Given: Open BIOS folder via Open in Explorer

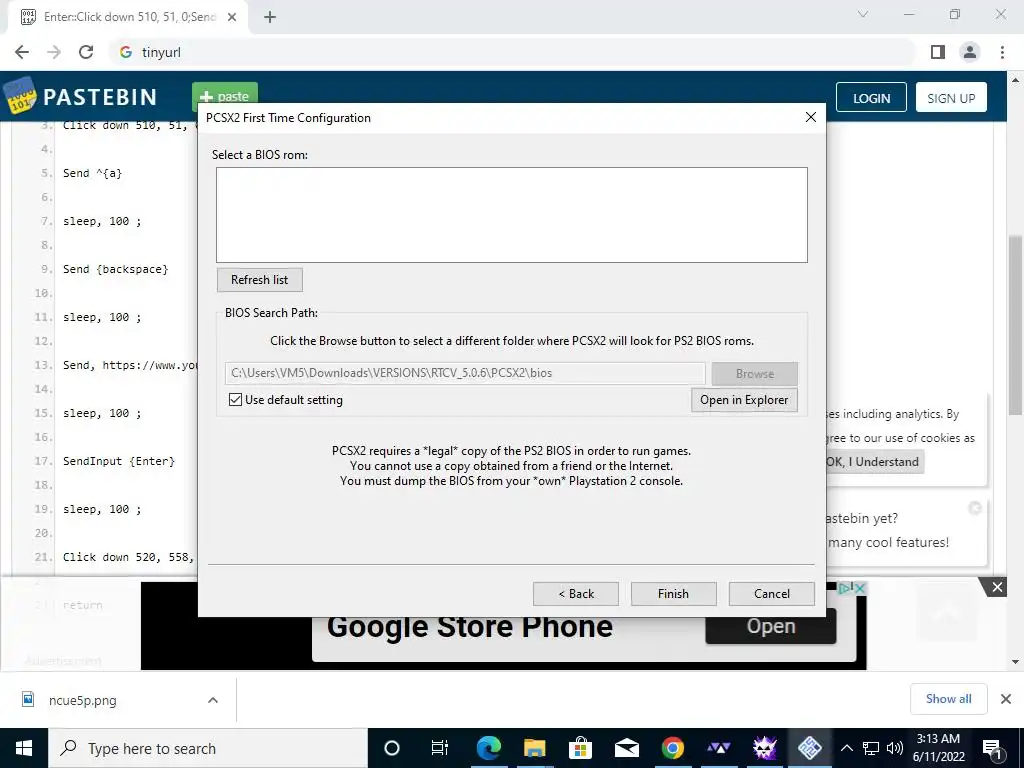Looking at the screenshot, I should (x=744, y=400).
